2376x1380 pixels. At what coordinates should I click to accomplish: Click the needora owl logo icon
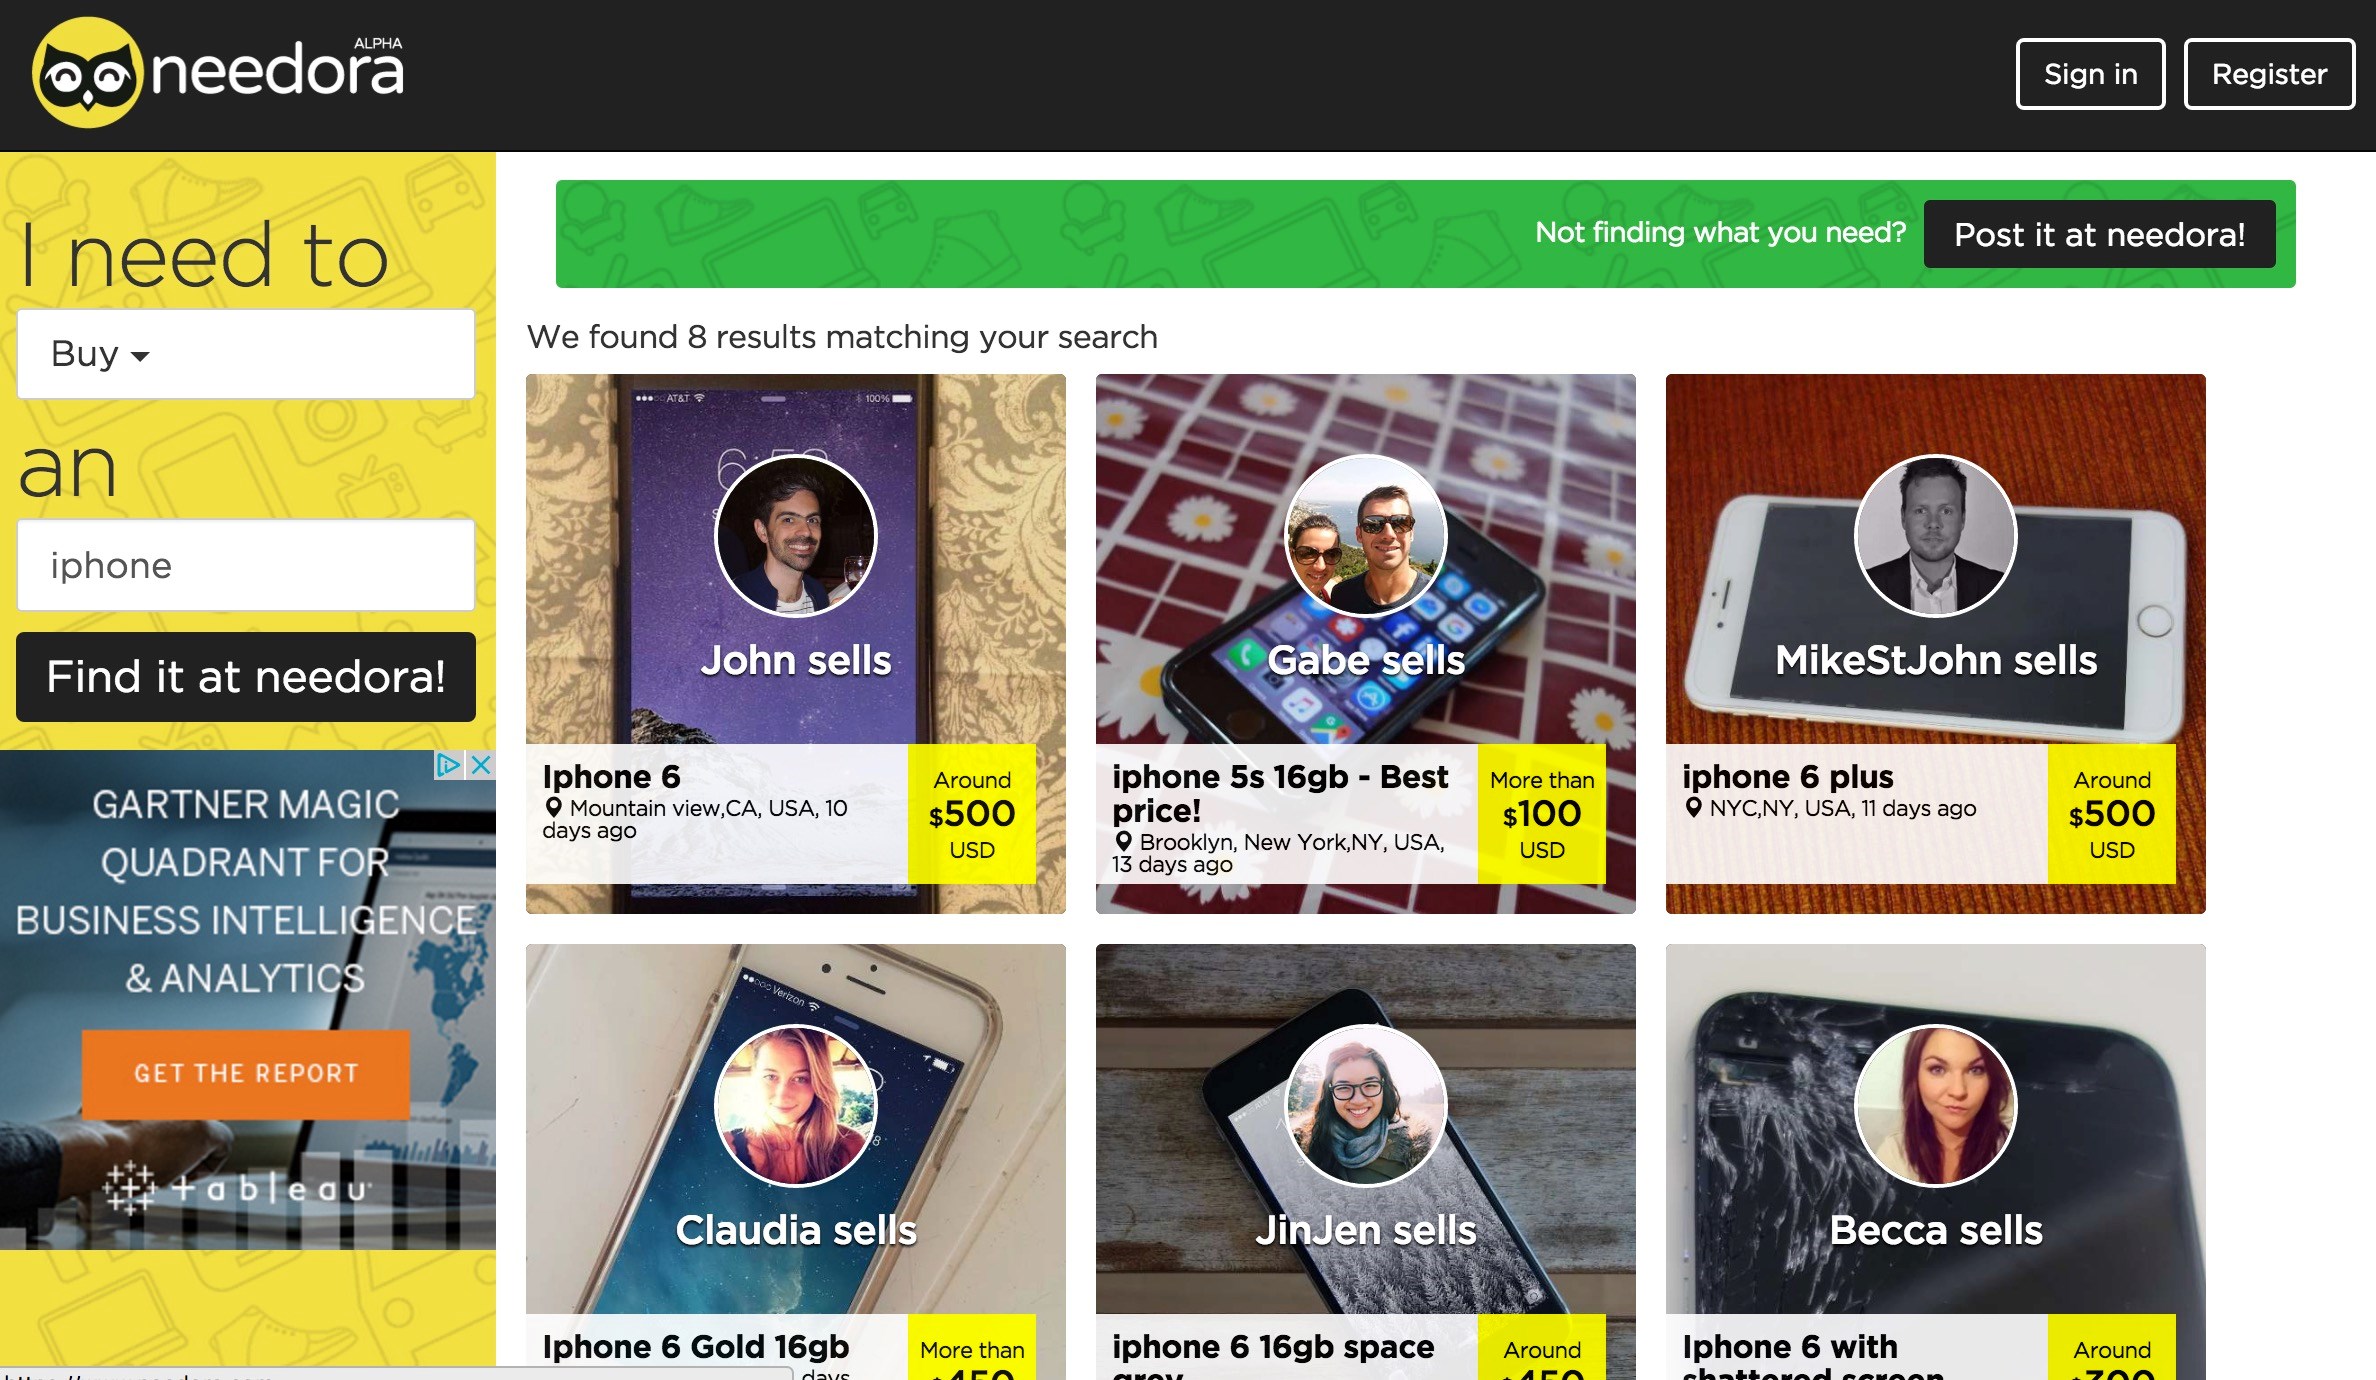pos(88,72)
